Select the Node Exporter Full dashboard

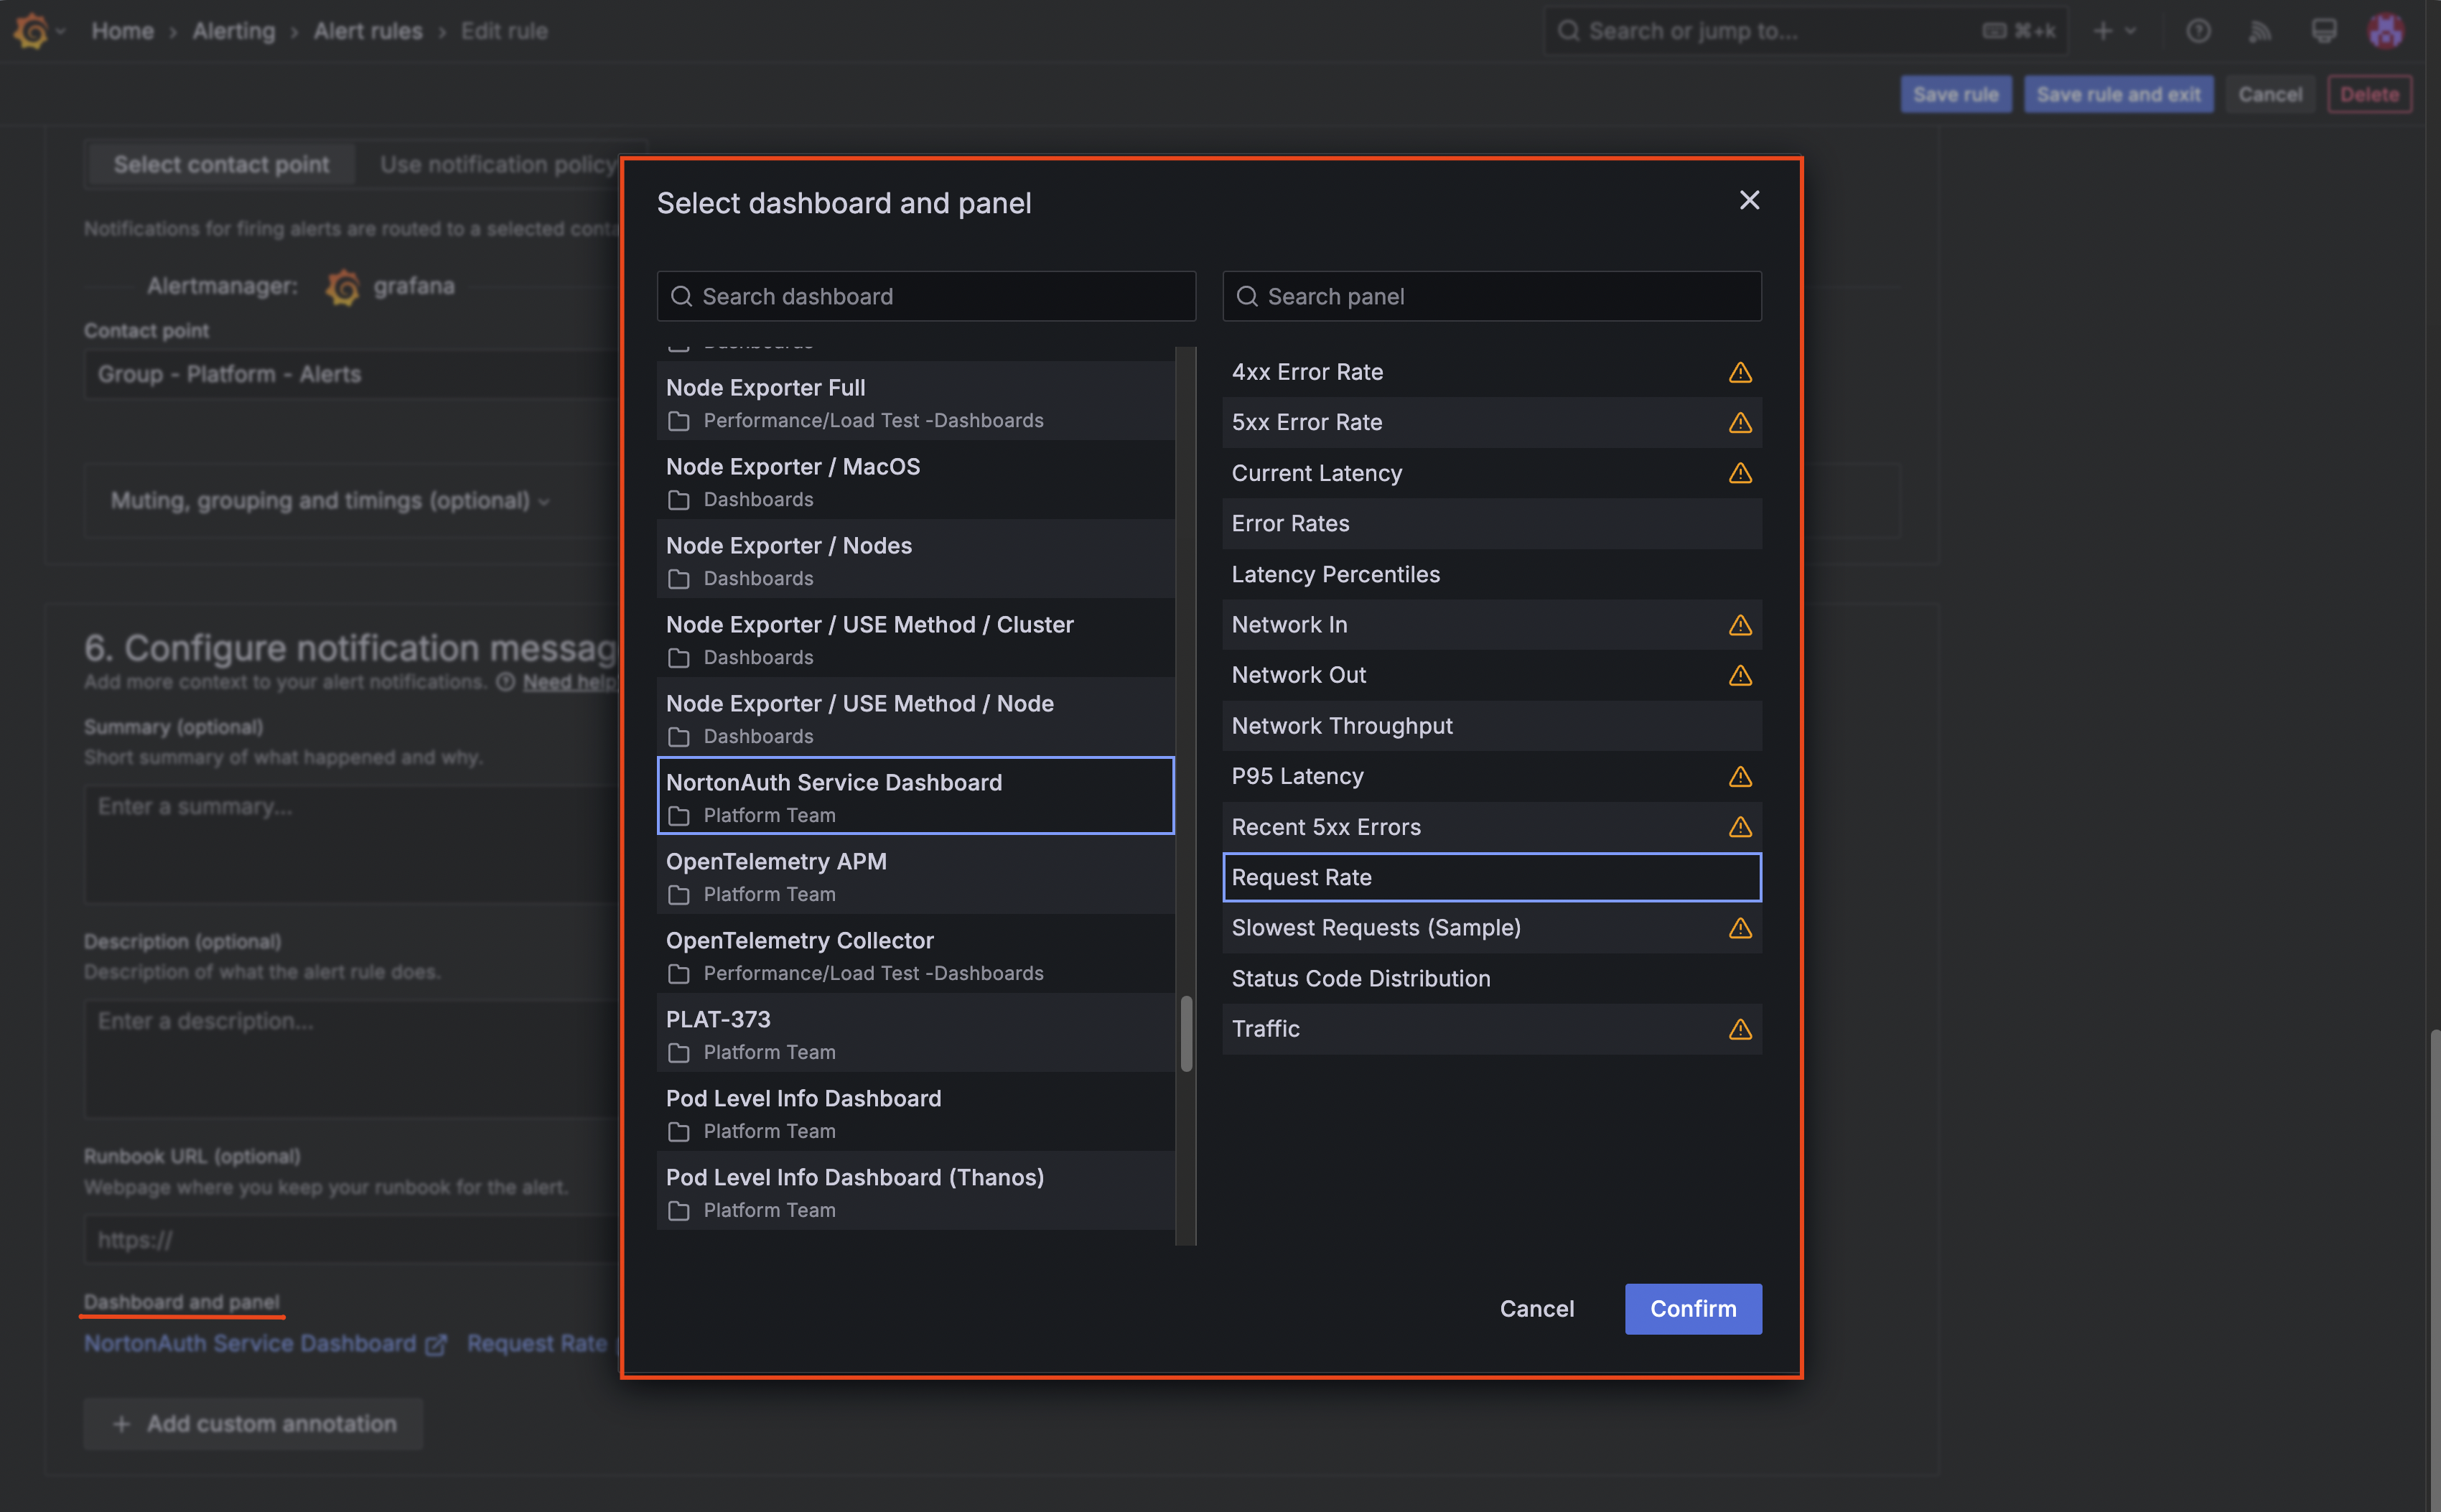(915, 402)
